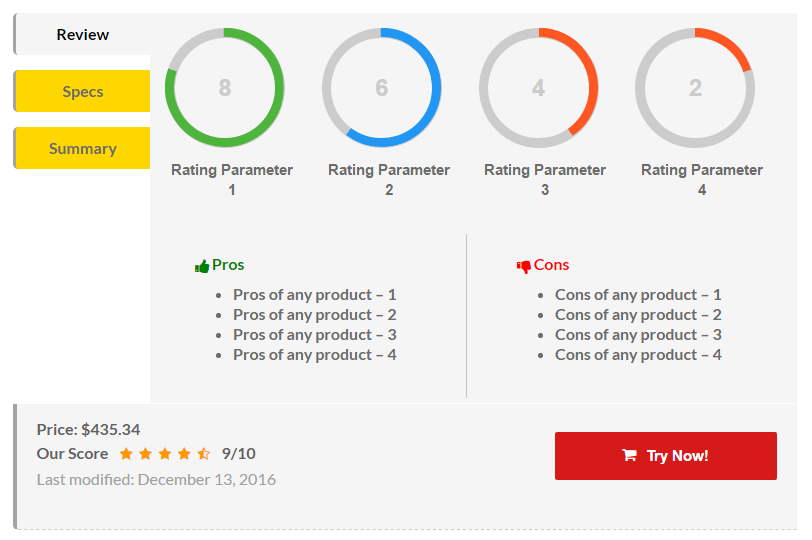Screen dimensions: 812x540
Task: Click the green circular gauge showing 8
Action: click(225, 88)
